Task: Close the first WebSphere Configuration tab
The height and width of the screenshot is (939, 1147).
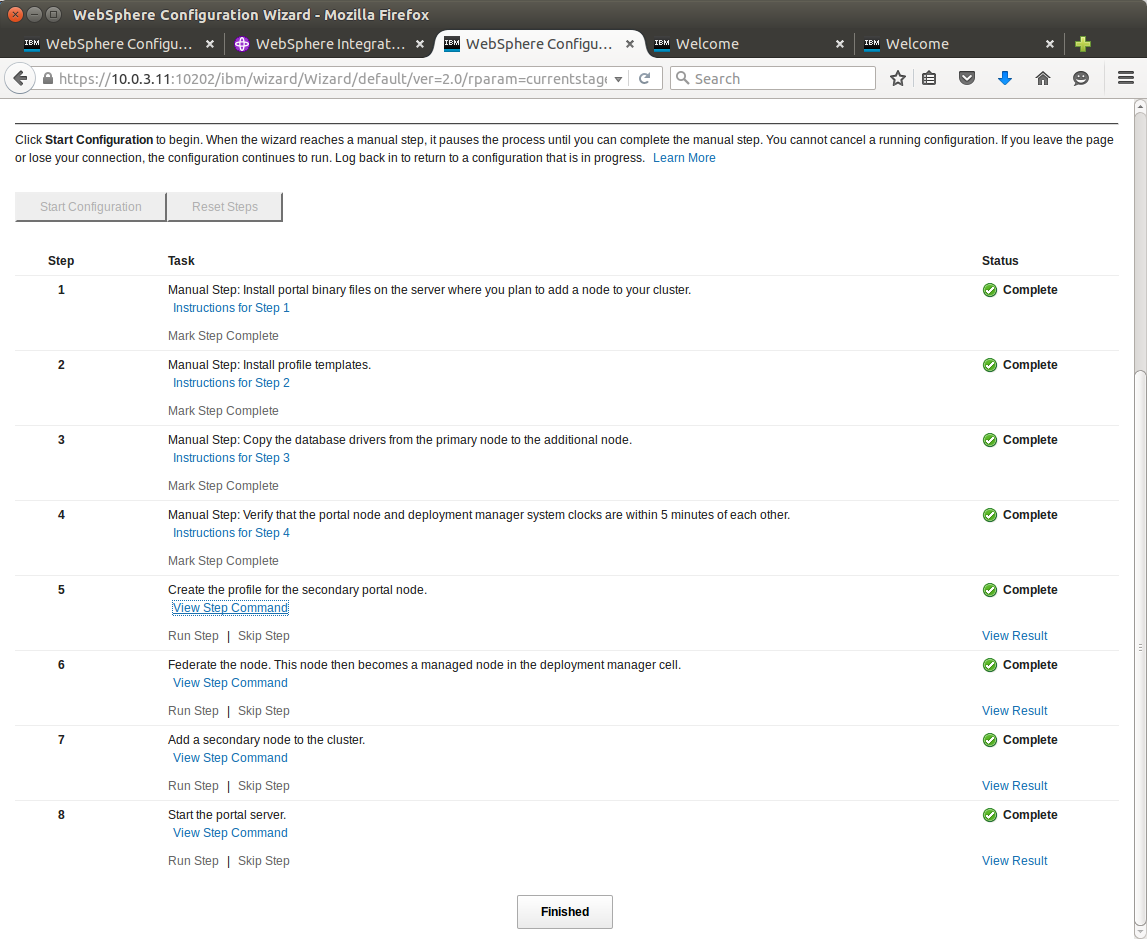Action: coord(210,44)
